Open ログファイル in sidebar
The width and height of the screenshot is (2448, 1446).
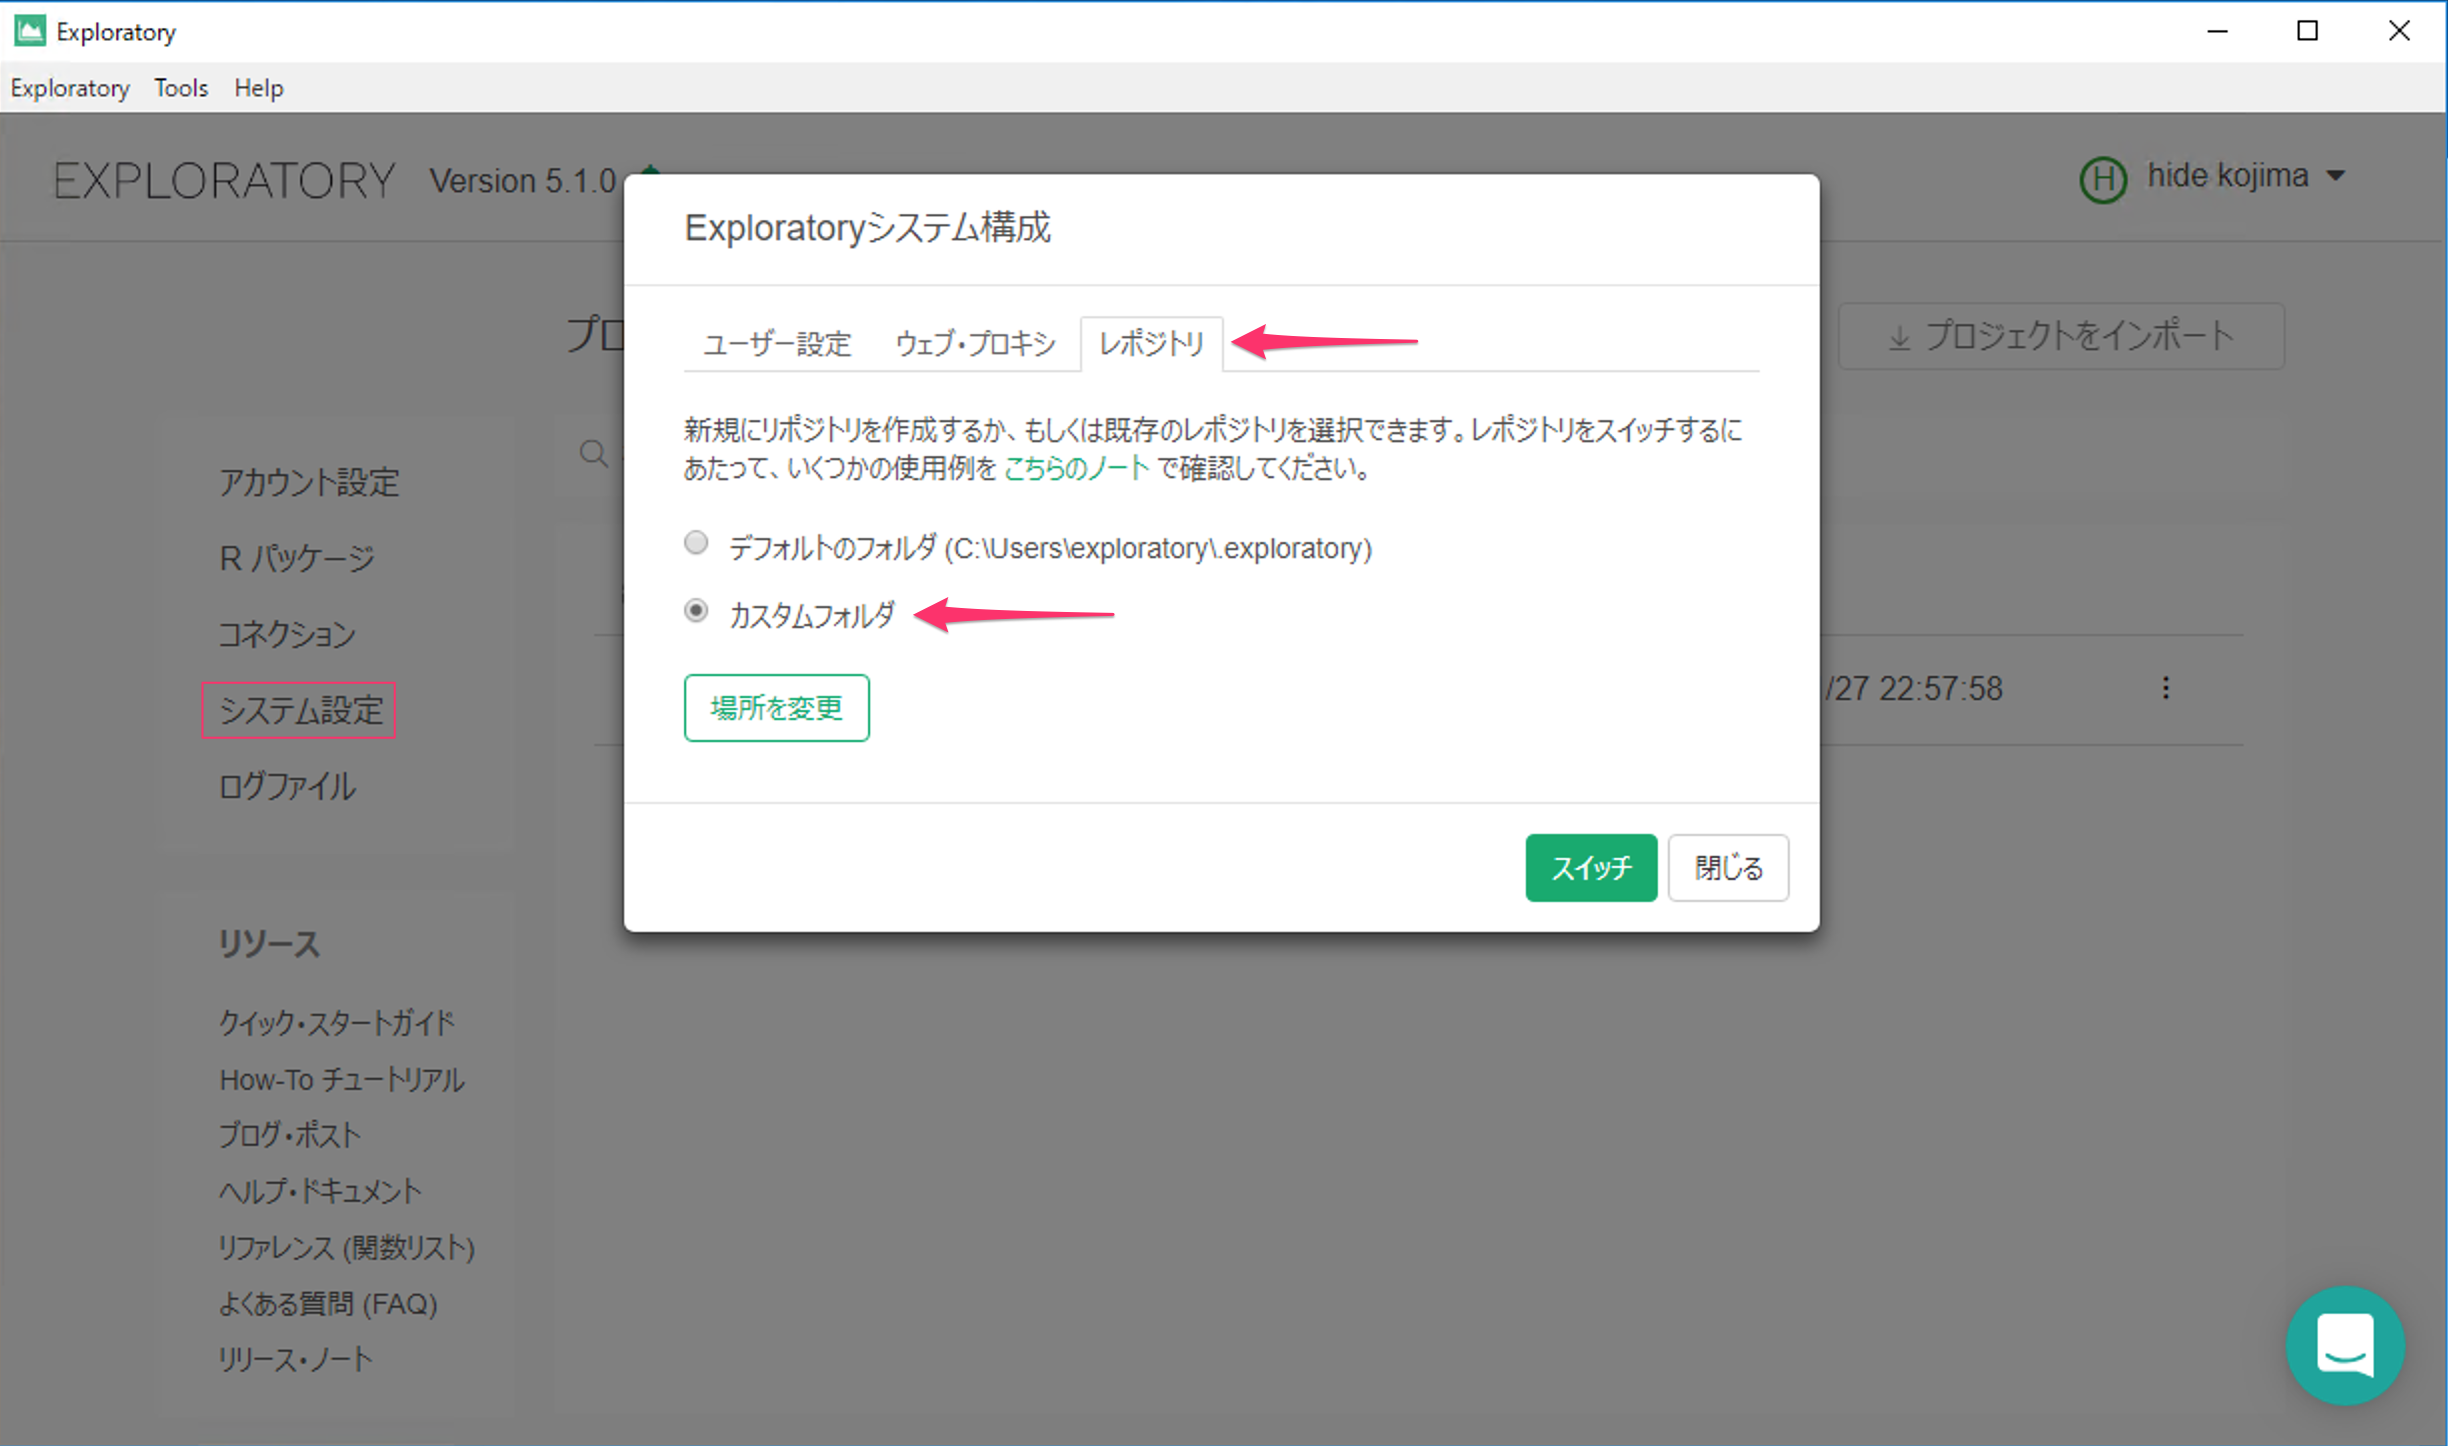[287, 786]
